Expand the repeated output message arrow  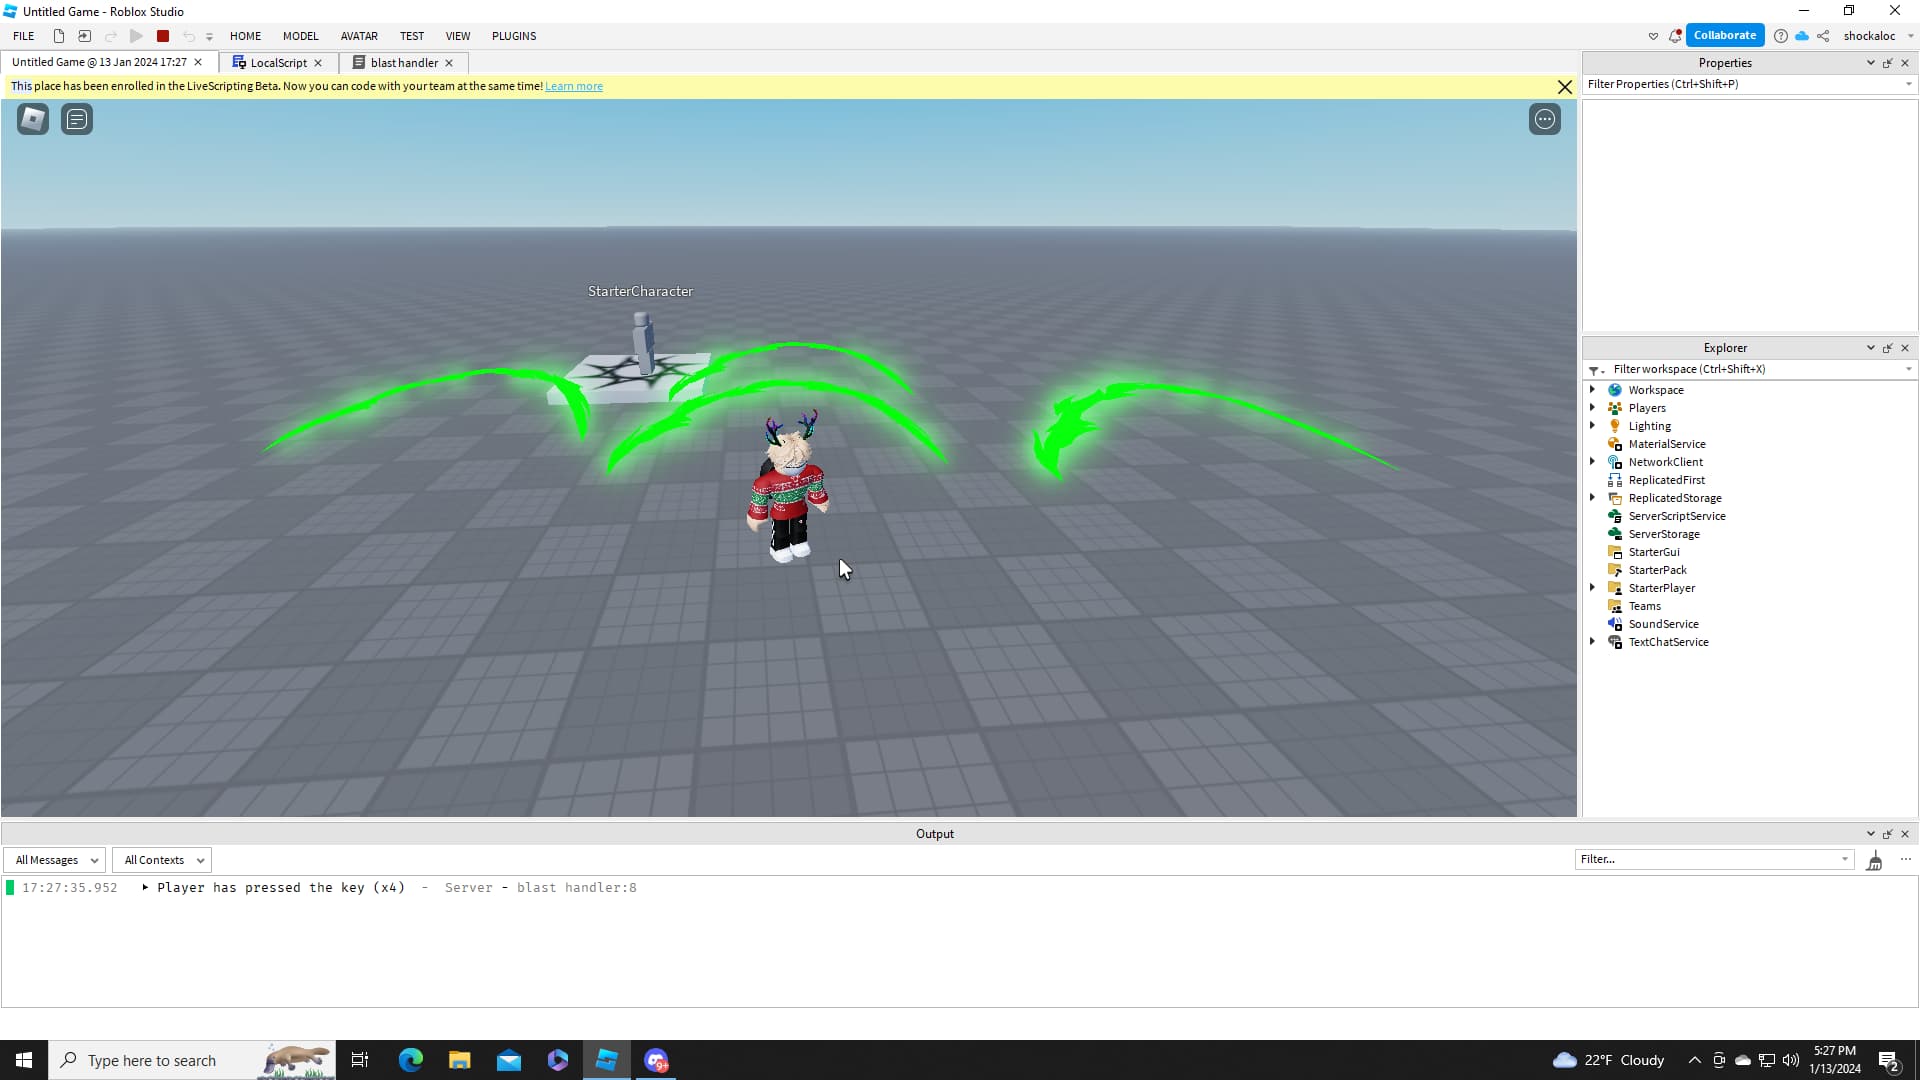pyautogui.click(x=145, y=887)
